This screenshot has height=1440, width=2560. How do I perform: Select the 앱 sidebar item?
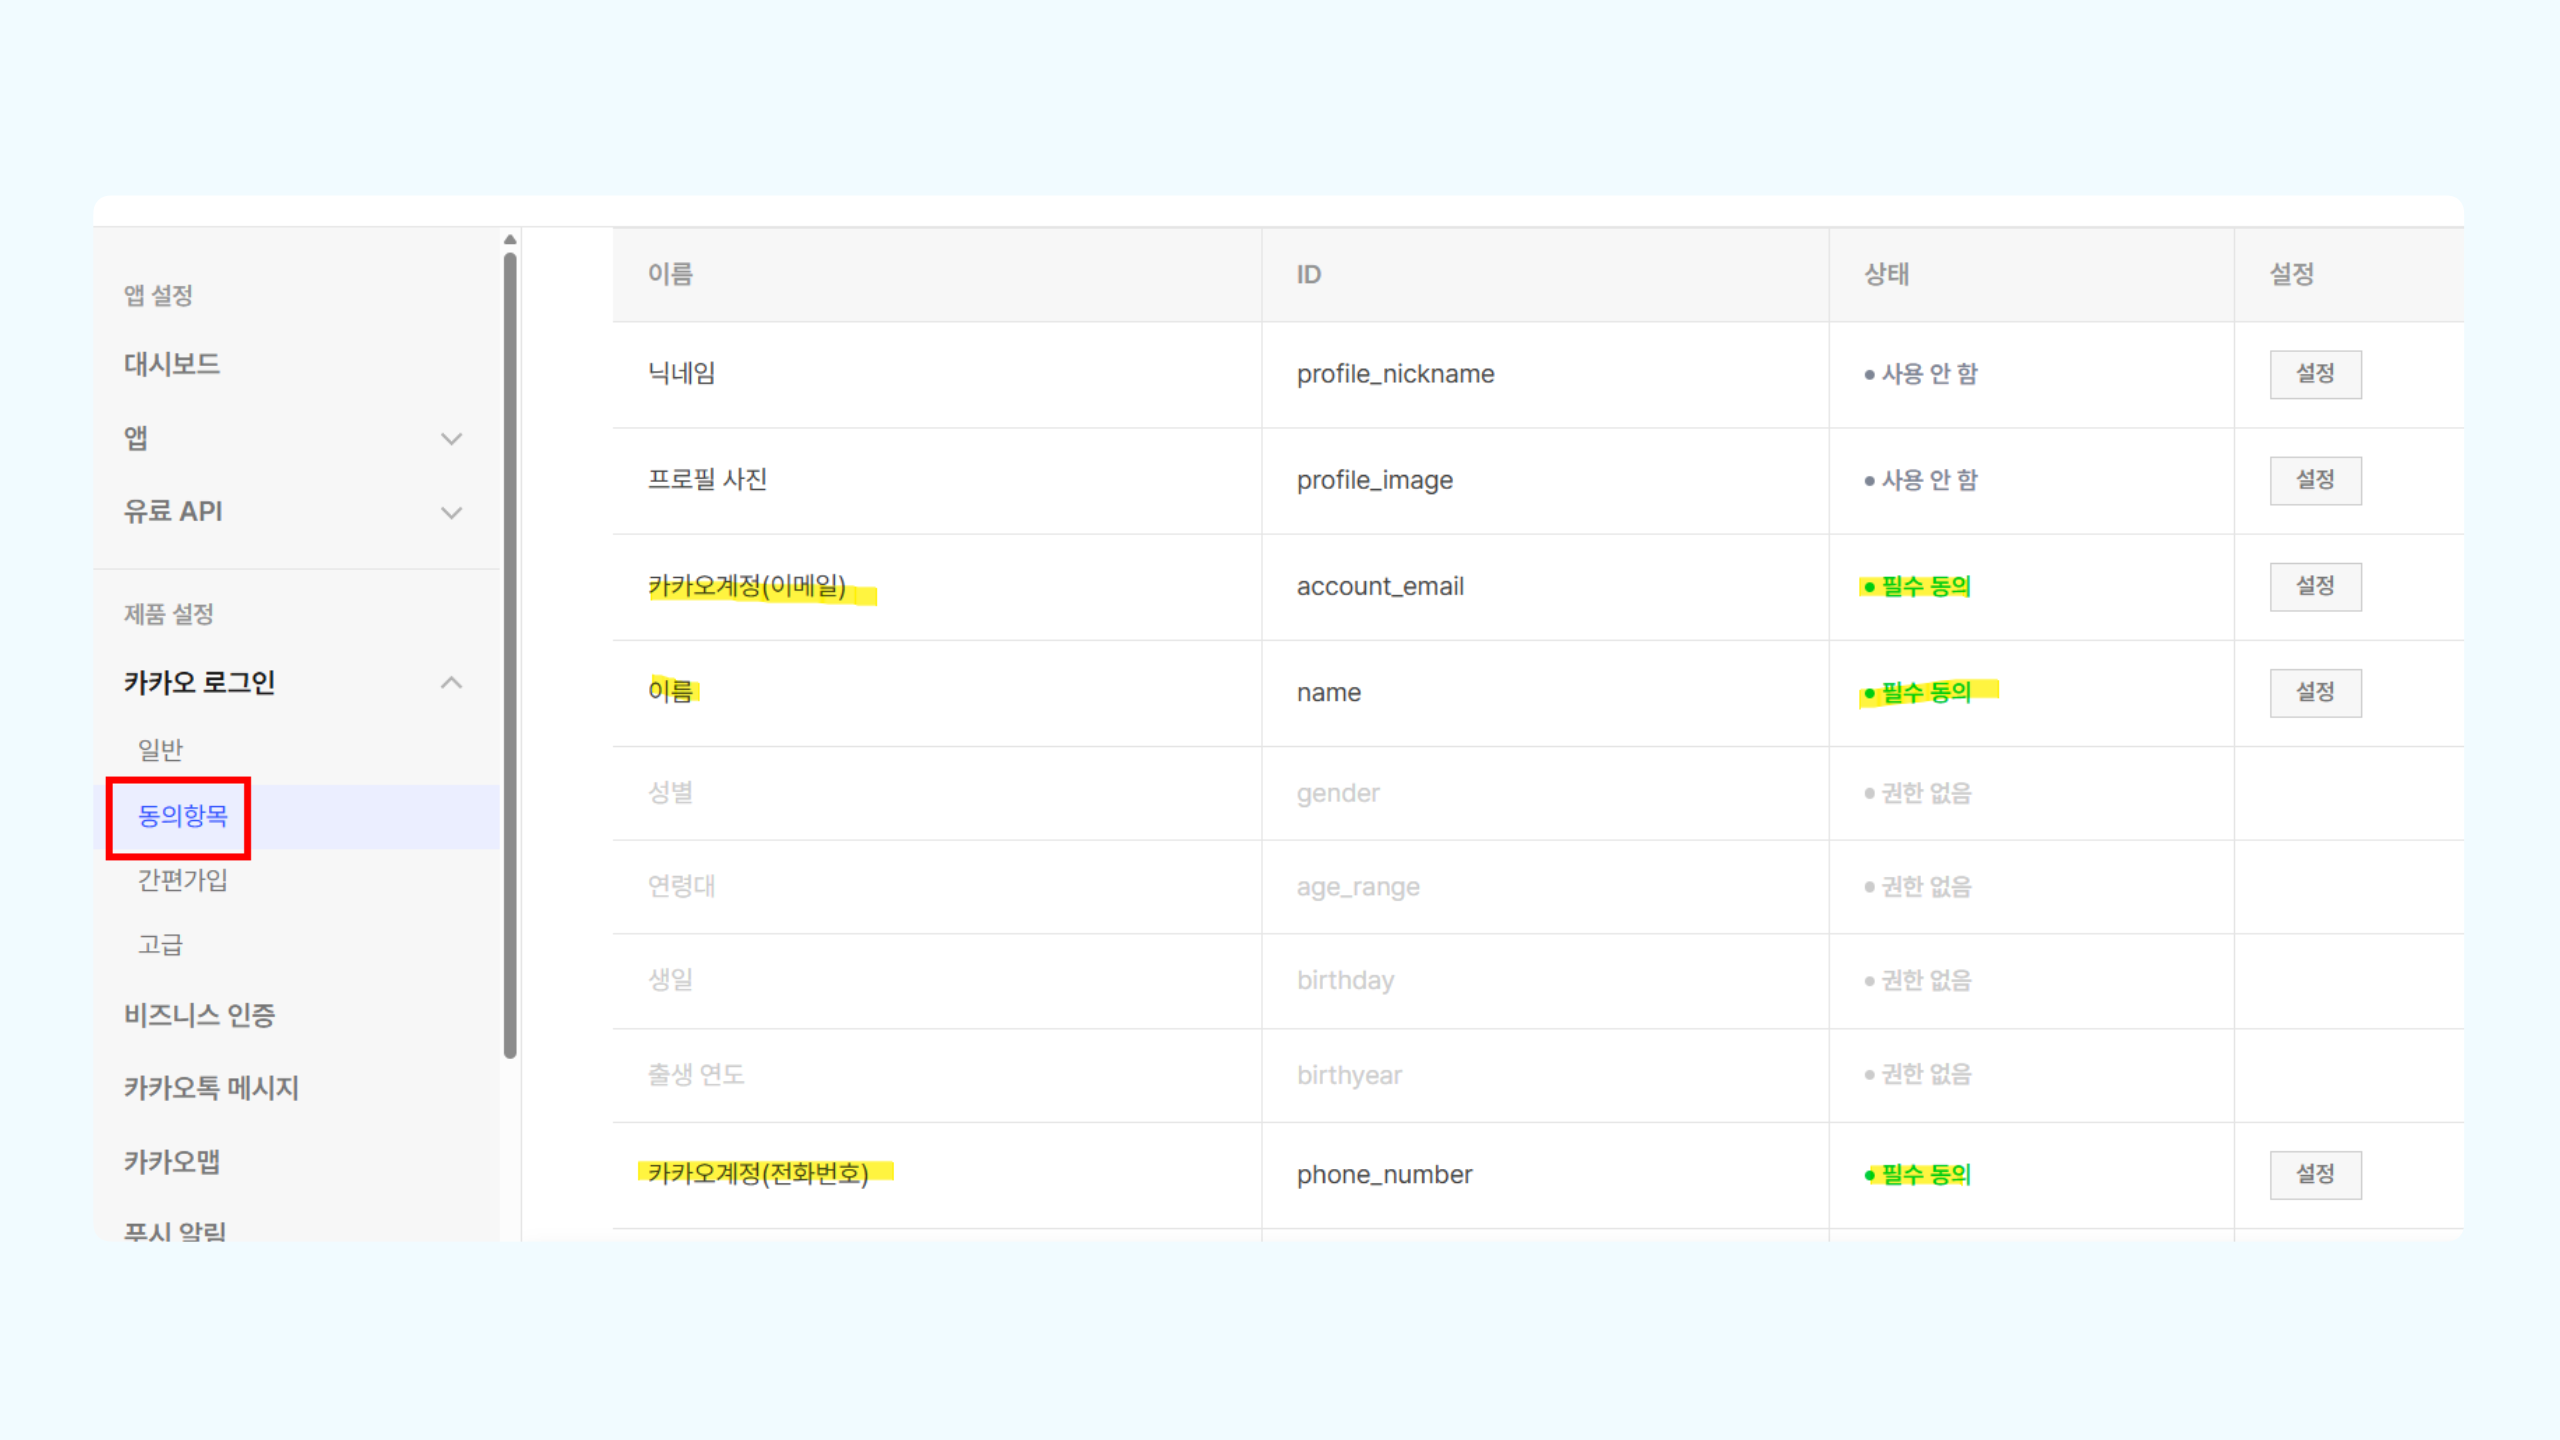(136, 438)
